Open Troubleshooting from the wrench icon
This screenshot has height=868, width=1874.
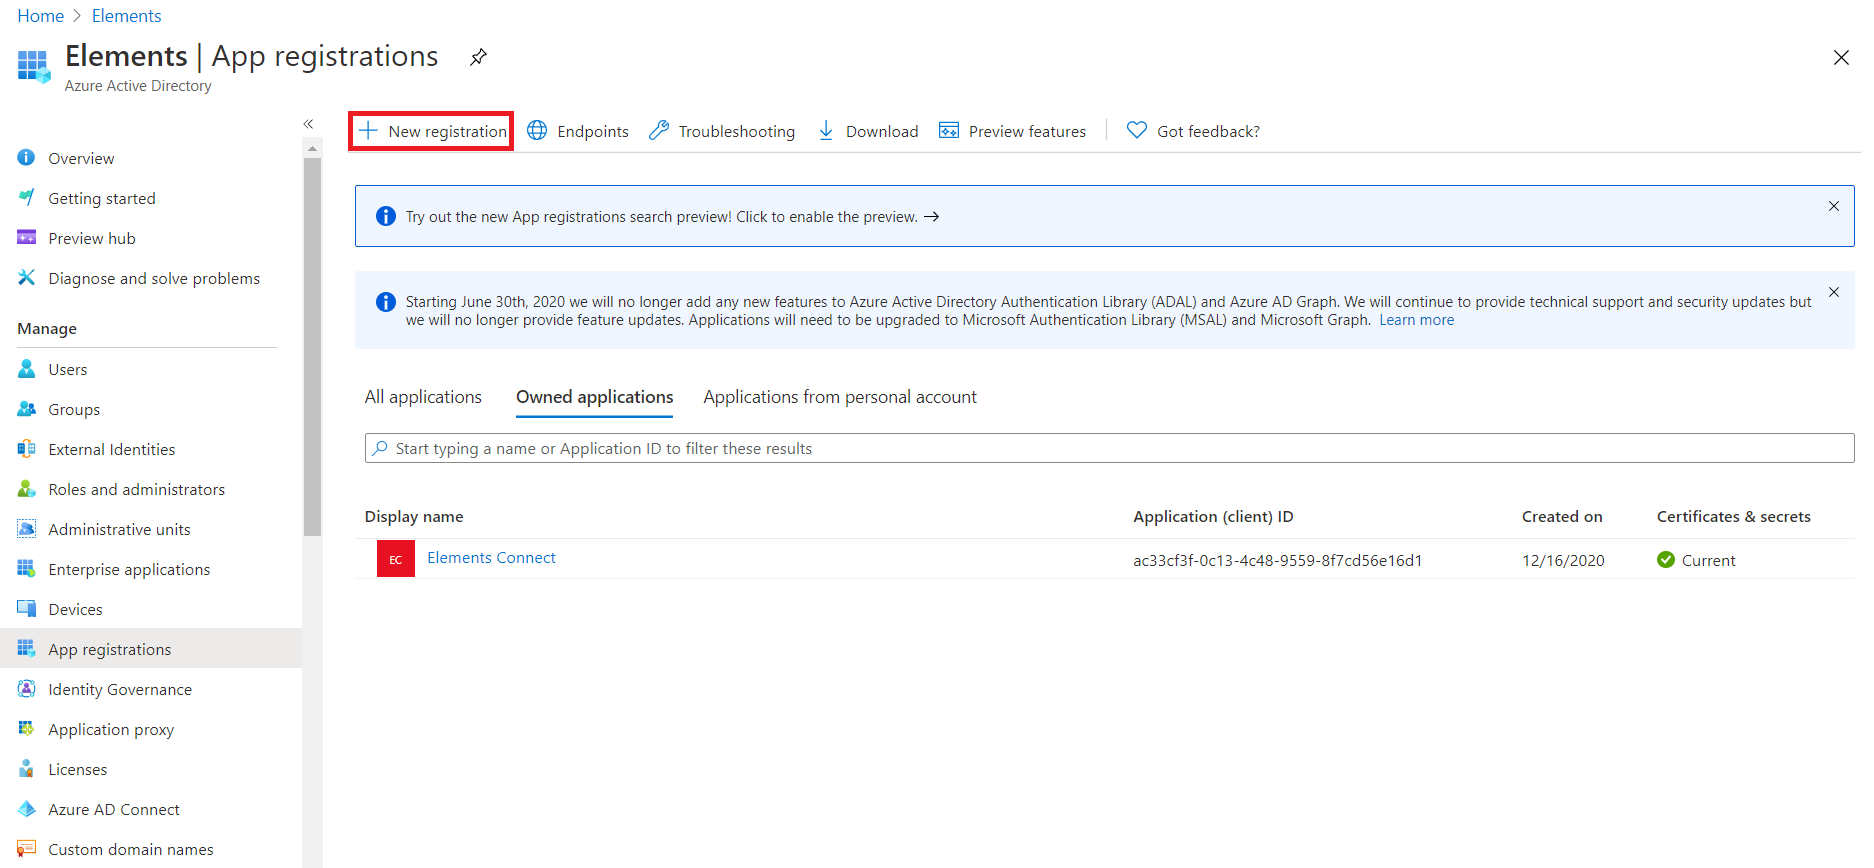(658, 131)
